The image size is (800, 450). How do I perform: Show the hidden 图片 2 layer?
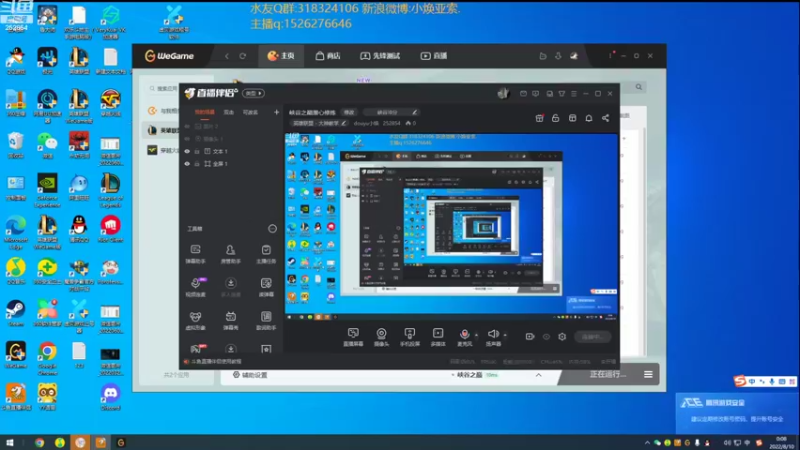pos(187,126)
